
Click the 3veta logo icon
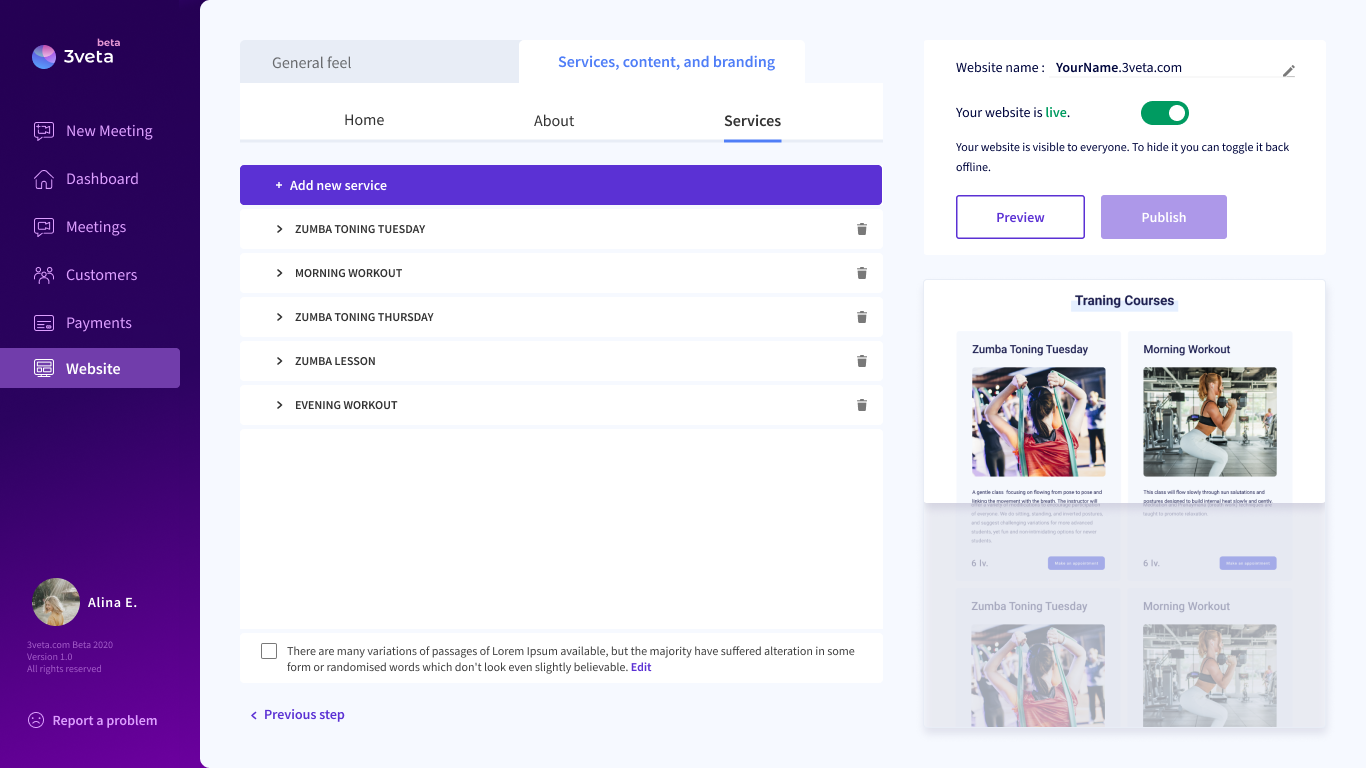click(44, 57)
